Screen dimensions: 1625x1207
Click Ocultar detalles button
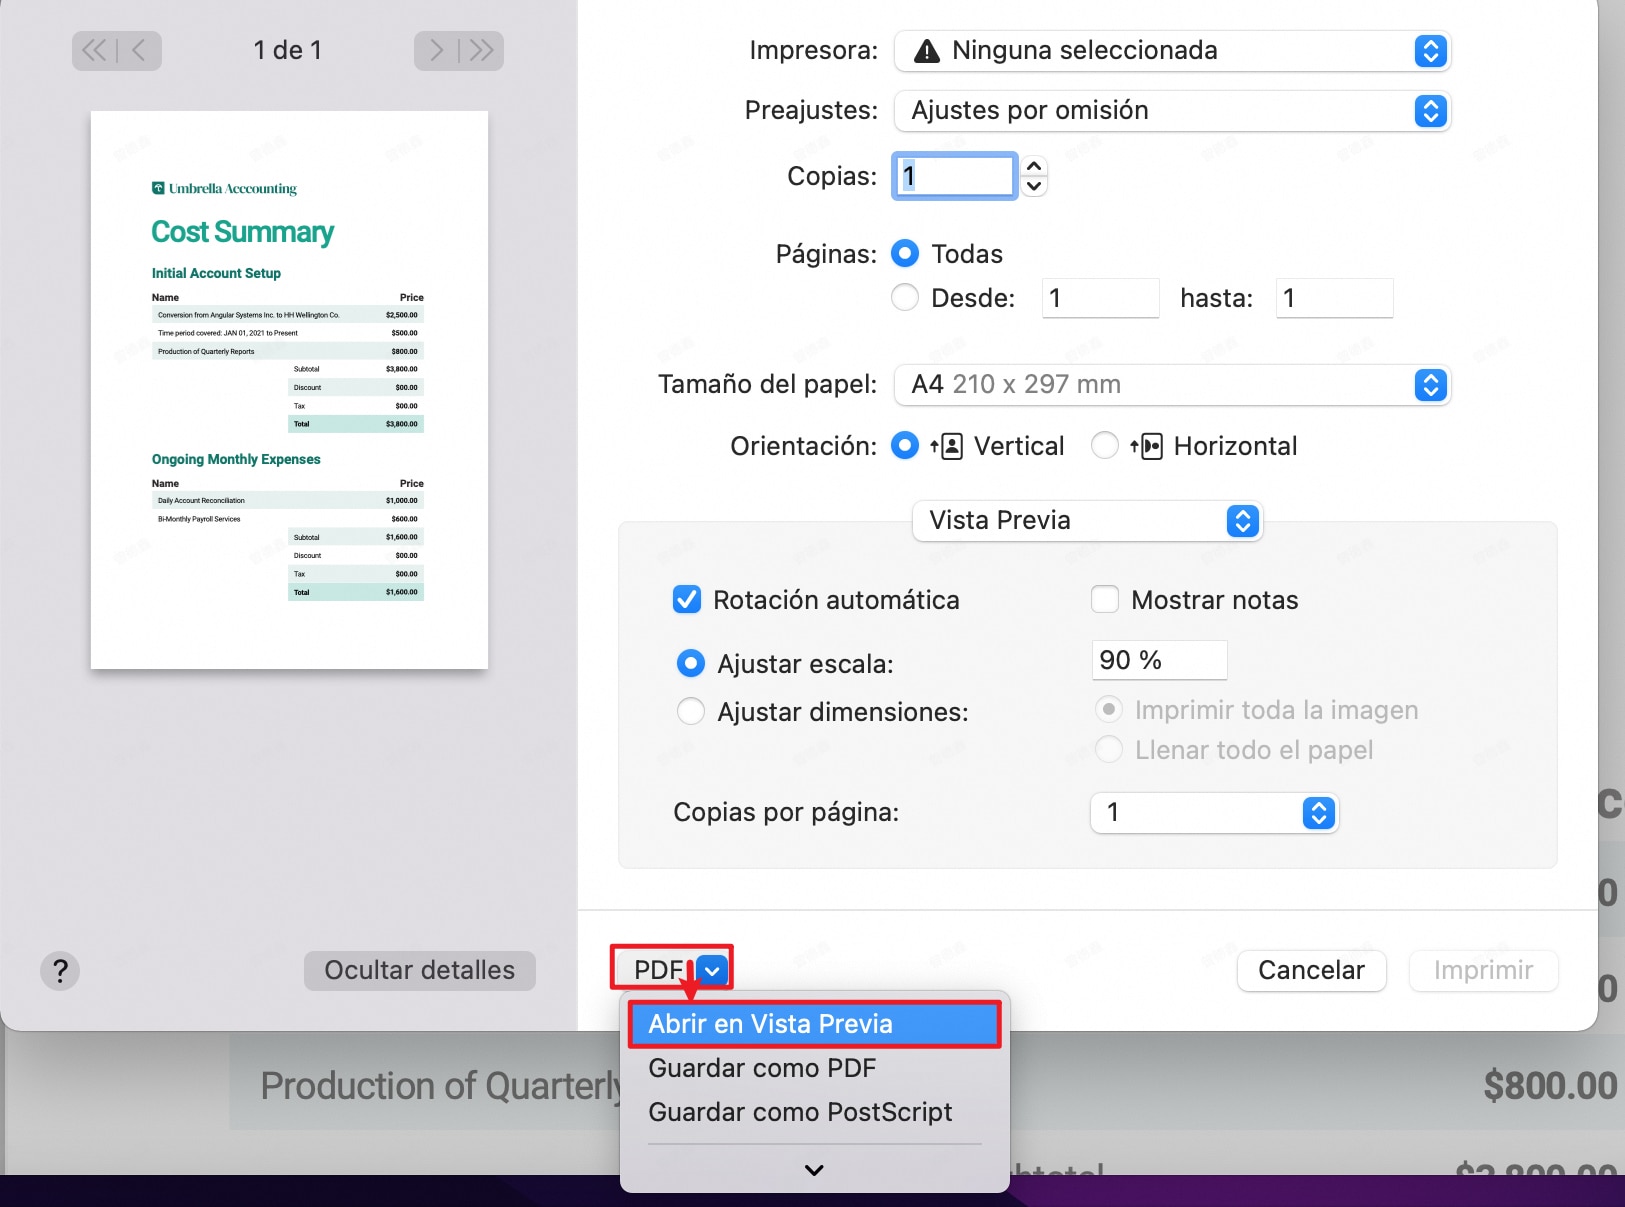point(419,970)
